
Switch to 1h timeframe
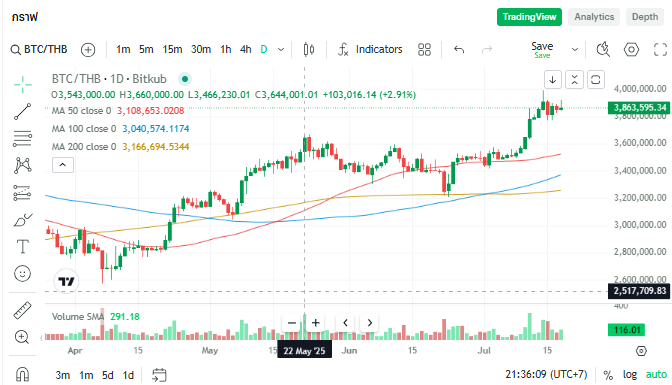[226, 50]
